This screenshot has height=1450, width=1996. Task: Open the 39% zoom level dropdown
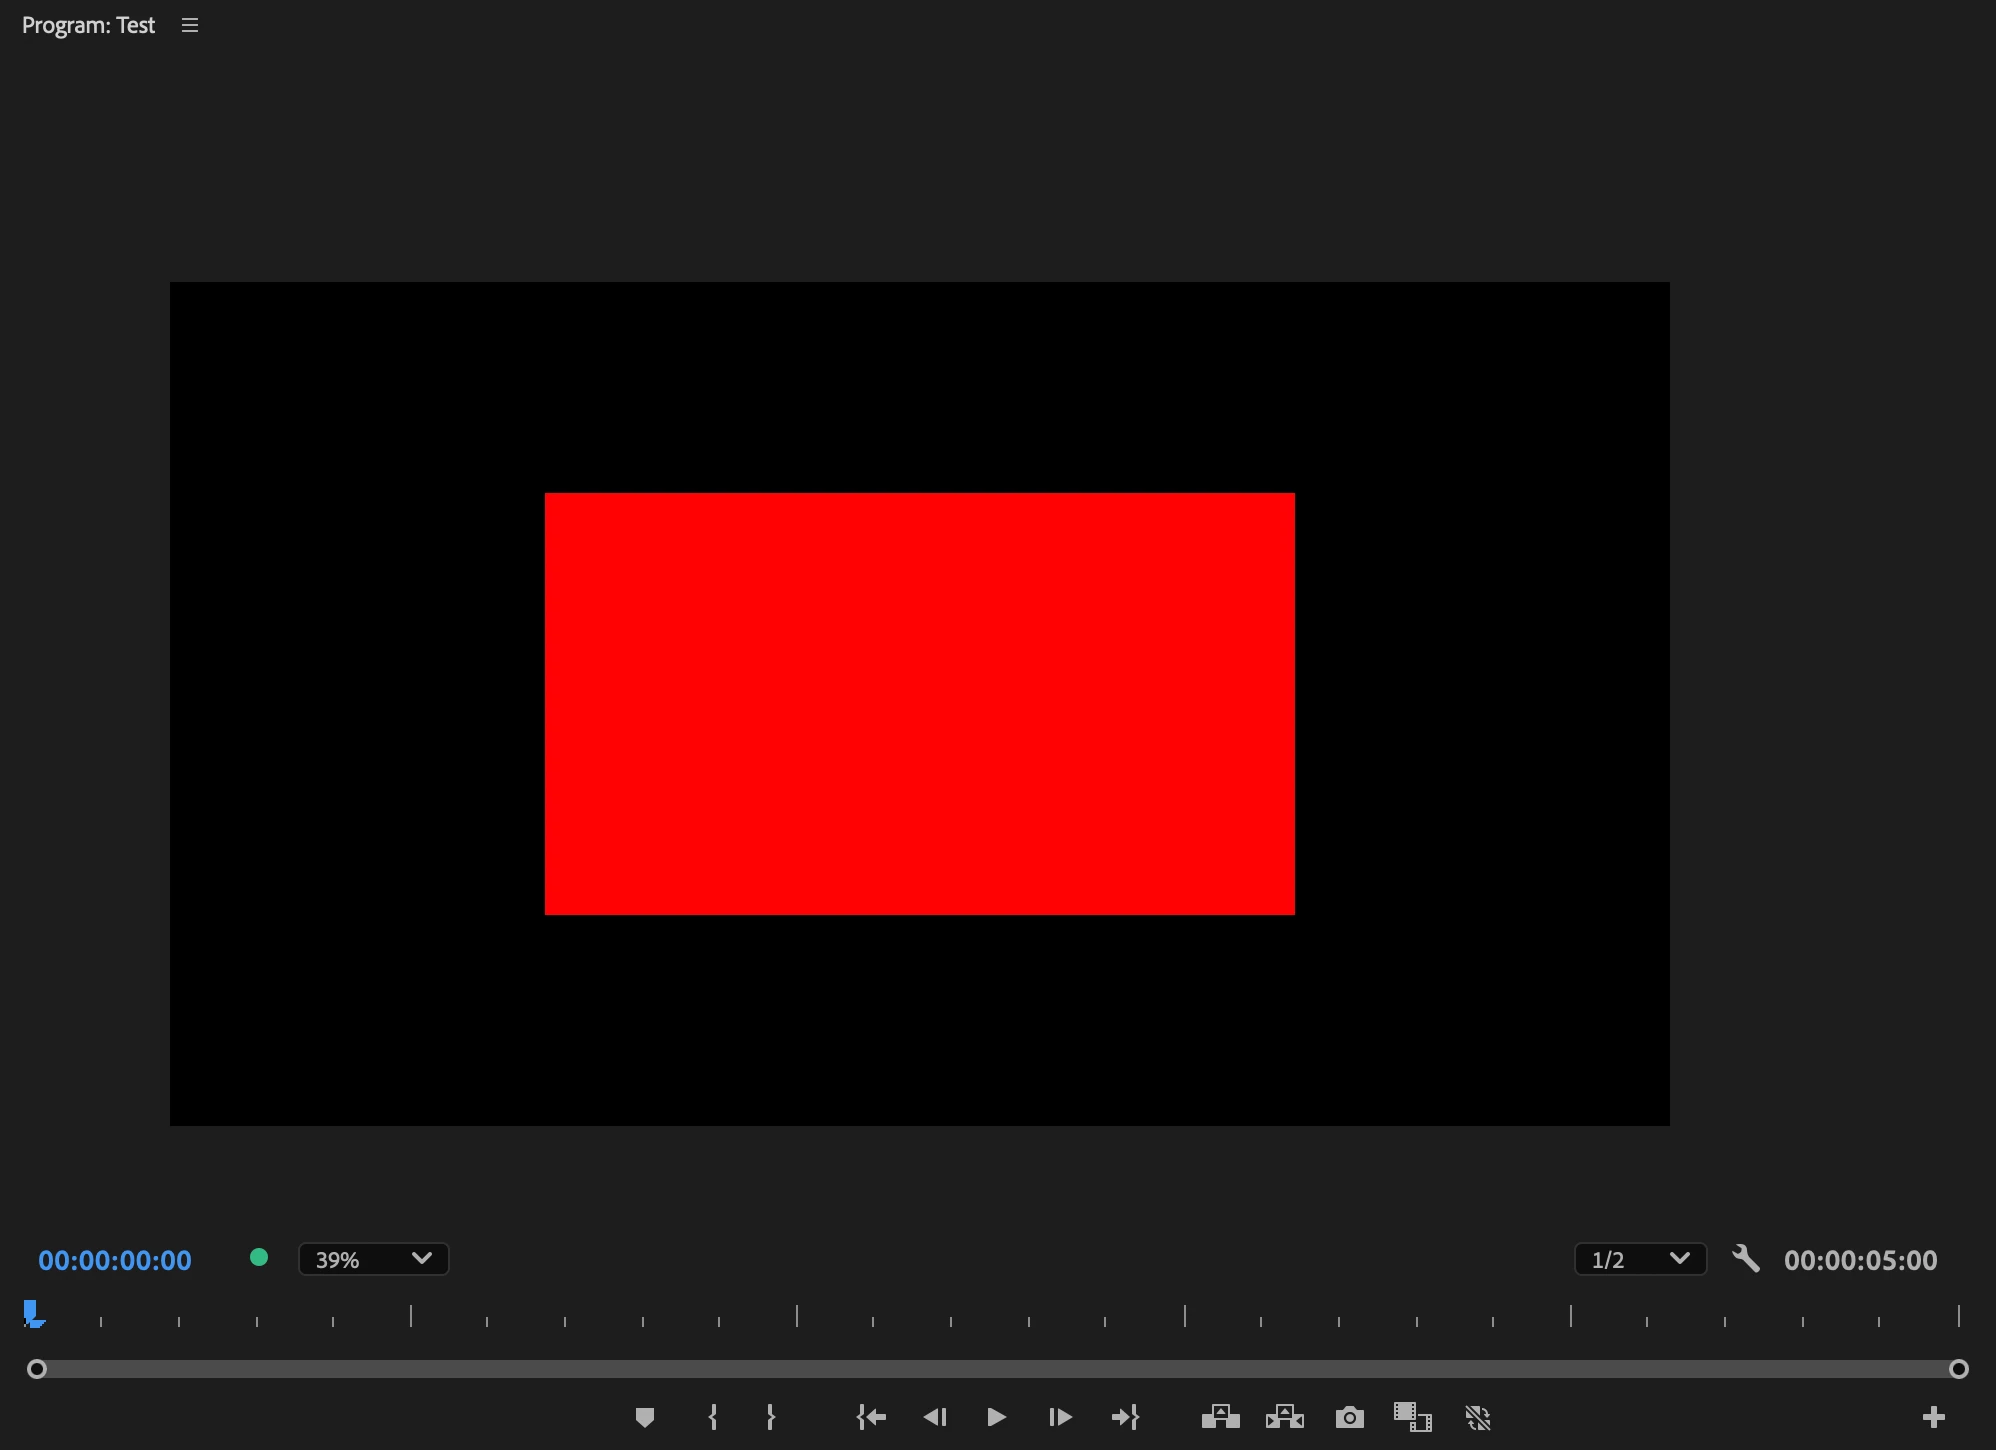(x=373, y=1259)
